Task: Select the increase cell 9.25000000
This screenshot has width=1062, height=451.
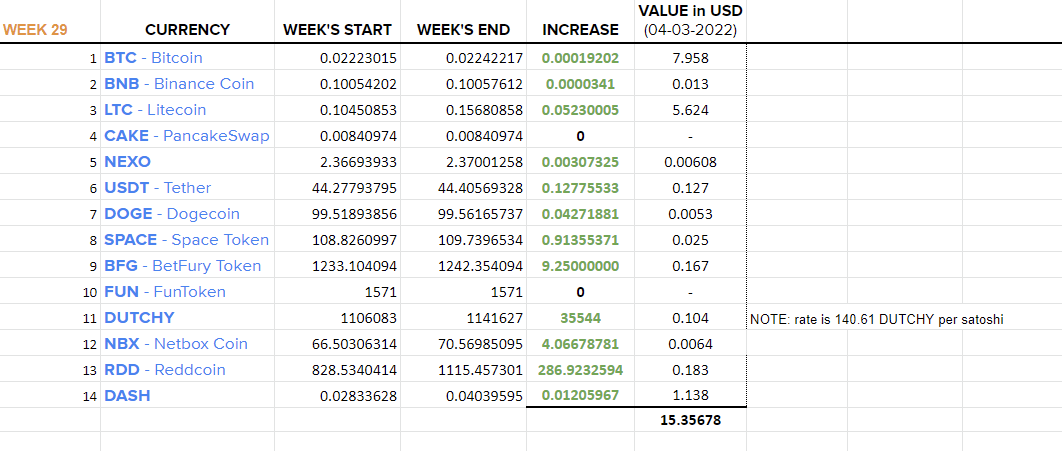Action: point(580,266)
